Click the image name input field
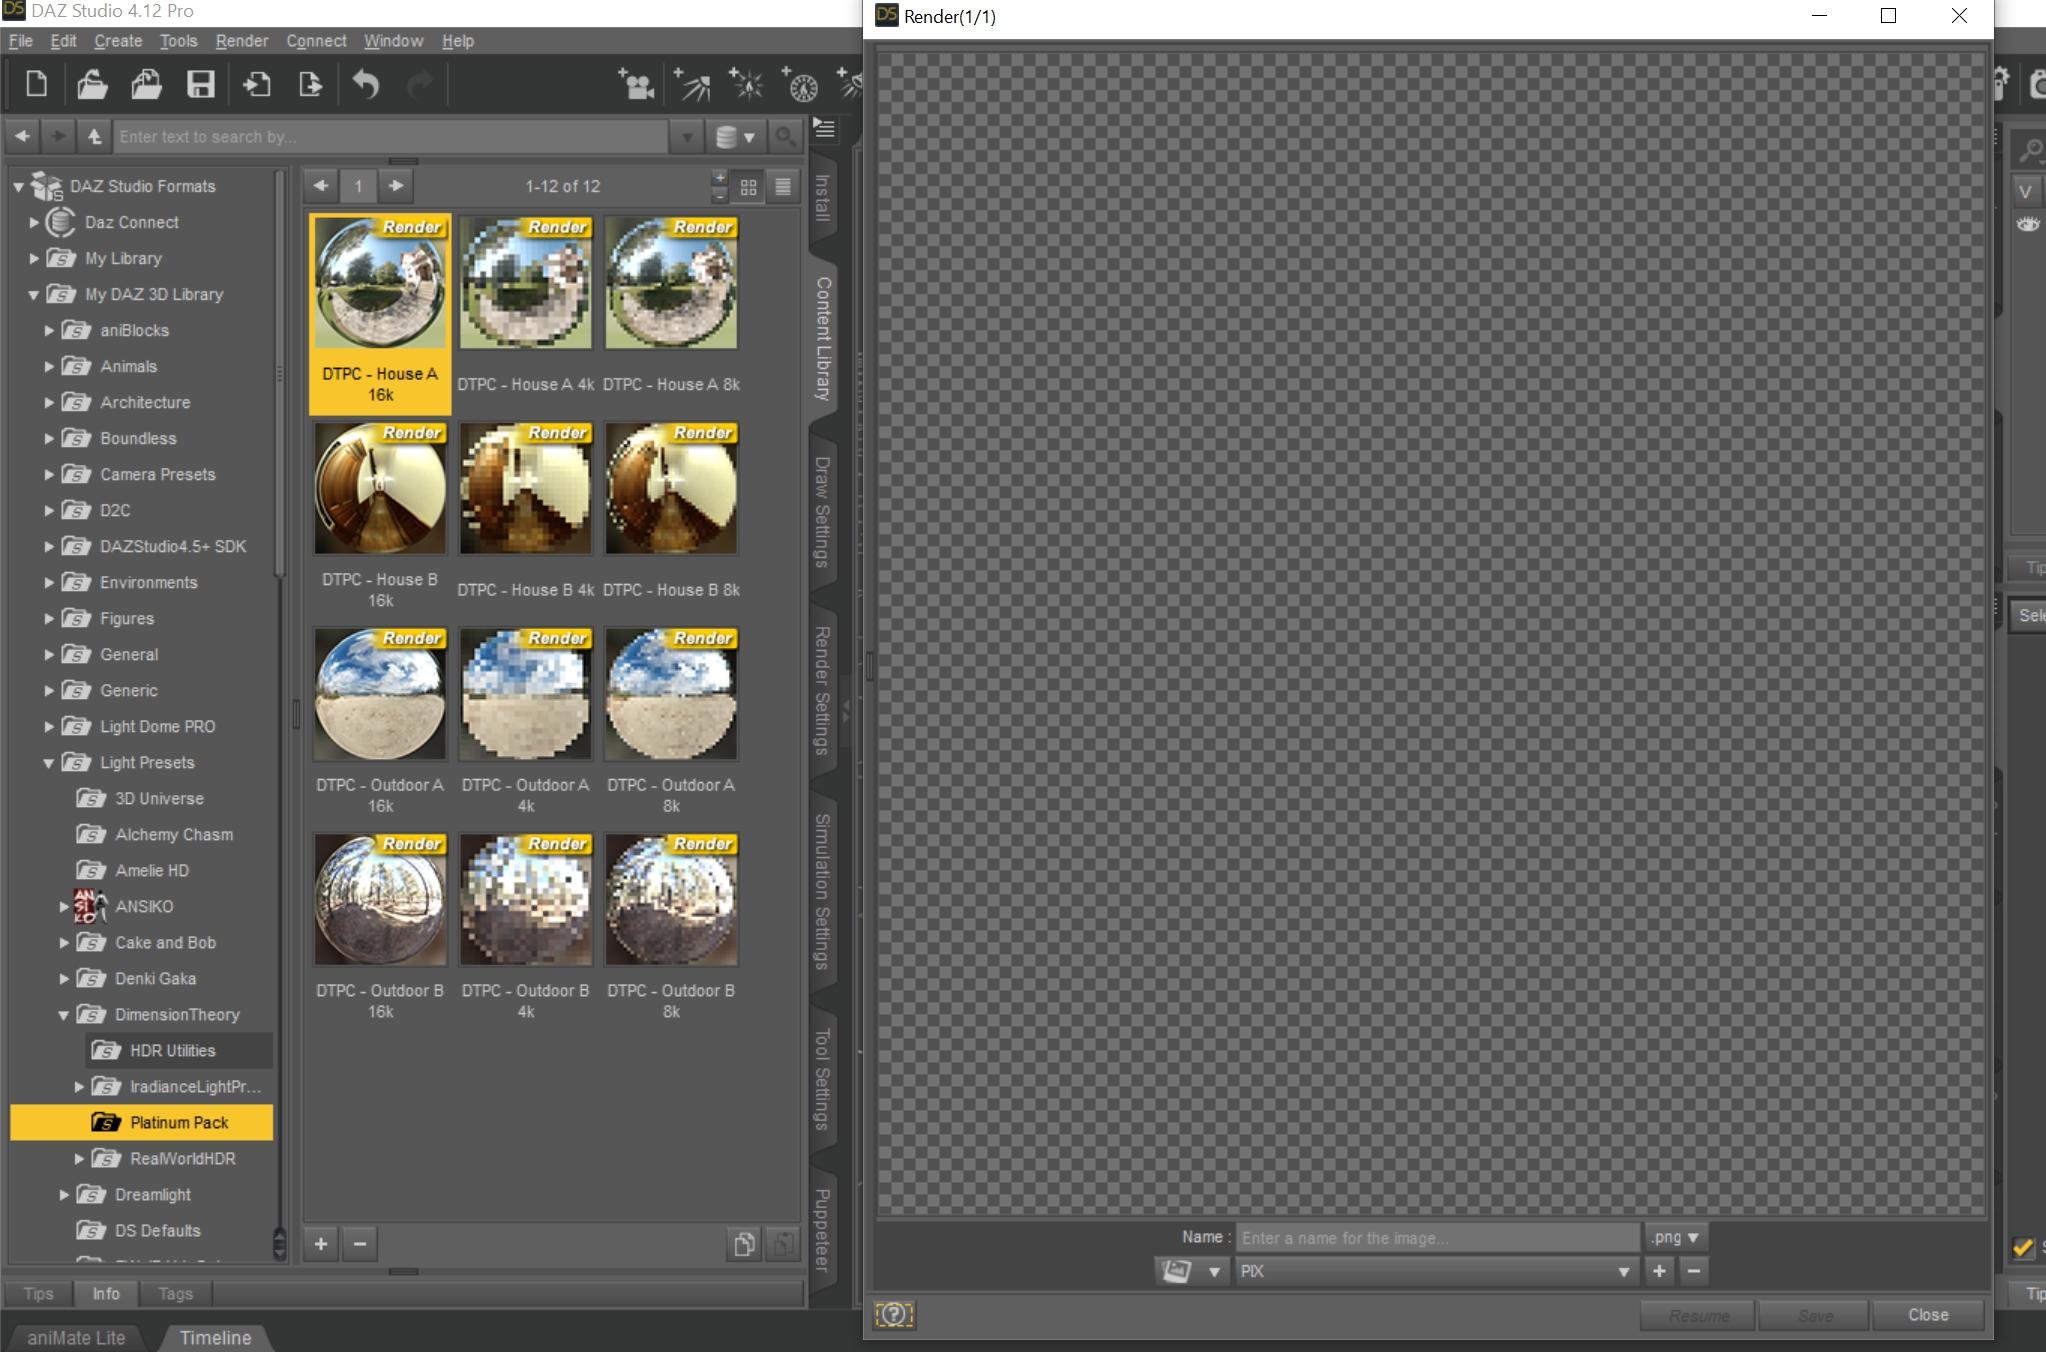Image resolution: width=2046 pixels, height=1352 pixels. [x=1438, y=1238]
